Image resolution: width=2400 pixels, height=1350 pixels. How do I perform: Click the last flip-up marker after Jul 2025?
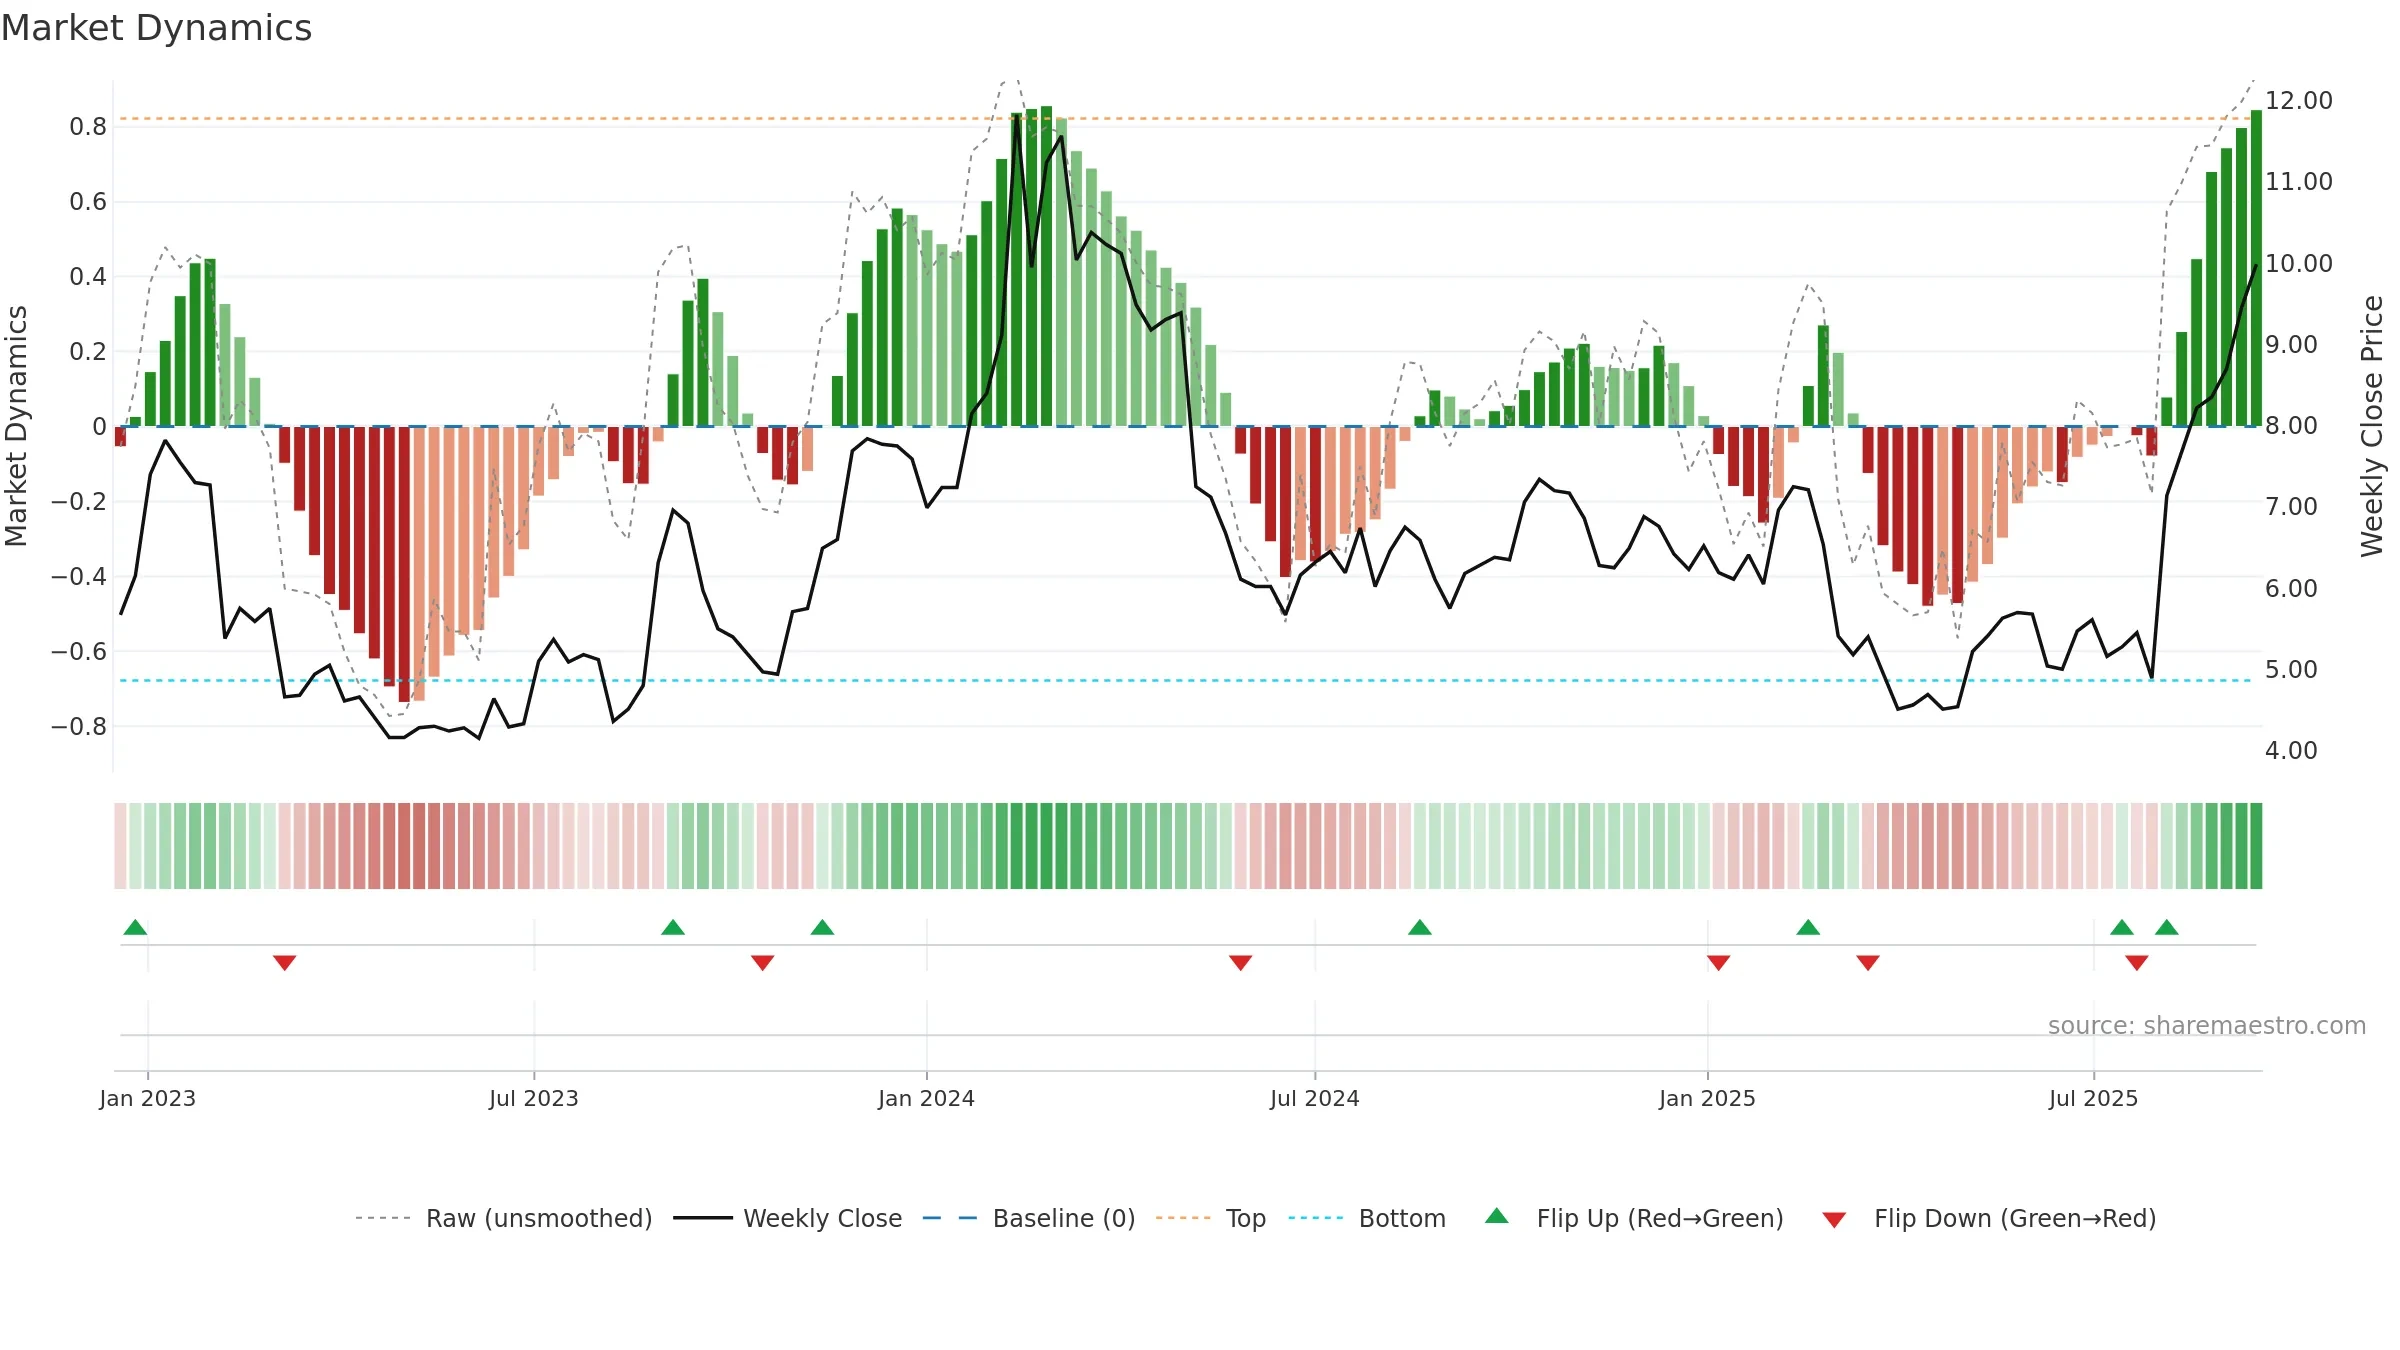[2167, 927]
